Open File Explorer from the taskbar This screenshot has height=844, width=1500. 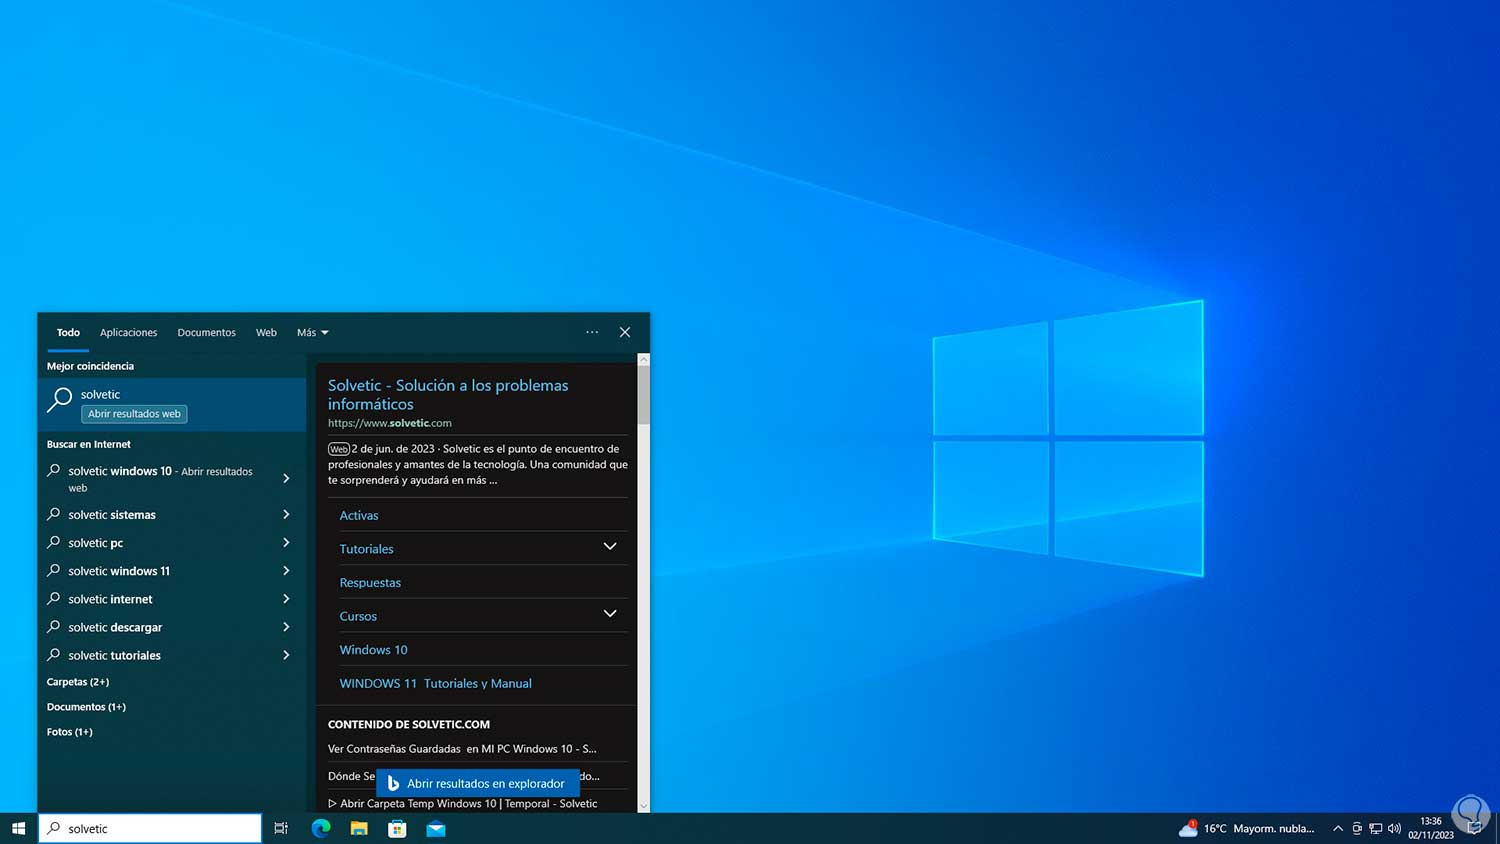tap(359, 828)
